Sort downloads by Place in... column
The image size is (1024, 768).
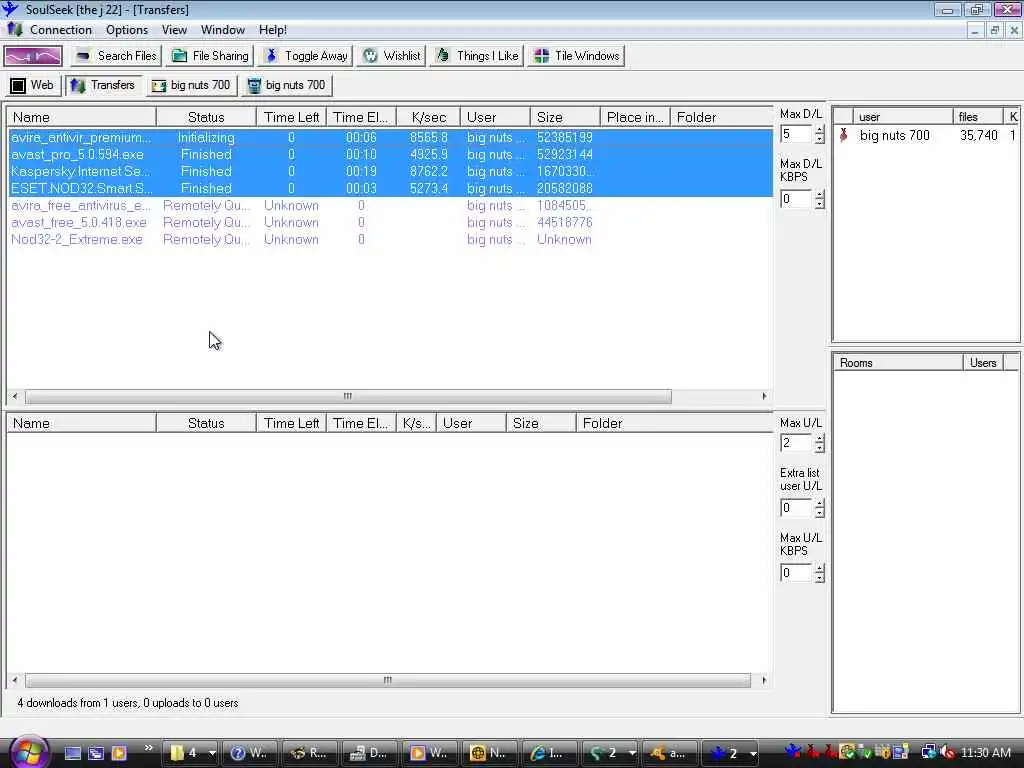(x=635, y=118)
